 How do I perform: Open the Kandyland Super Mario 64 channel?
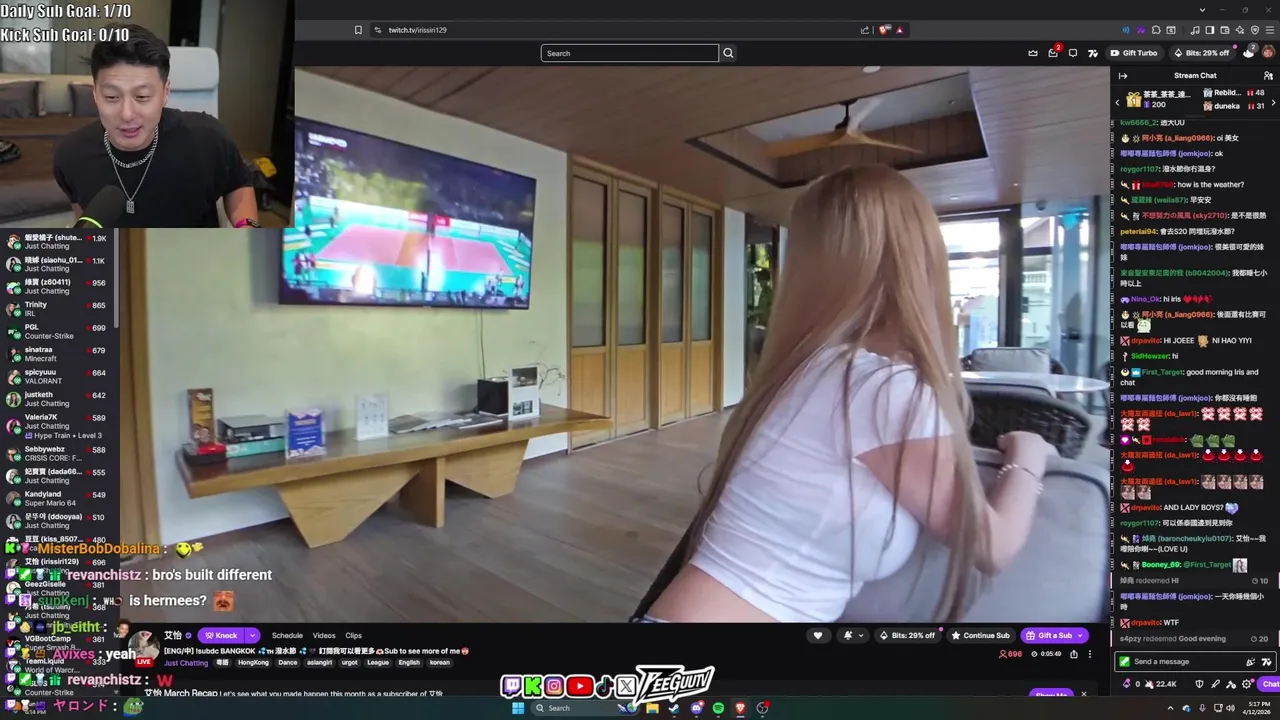(59, 499)
